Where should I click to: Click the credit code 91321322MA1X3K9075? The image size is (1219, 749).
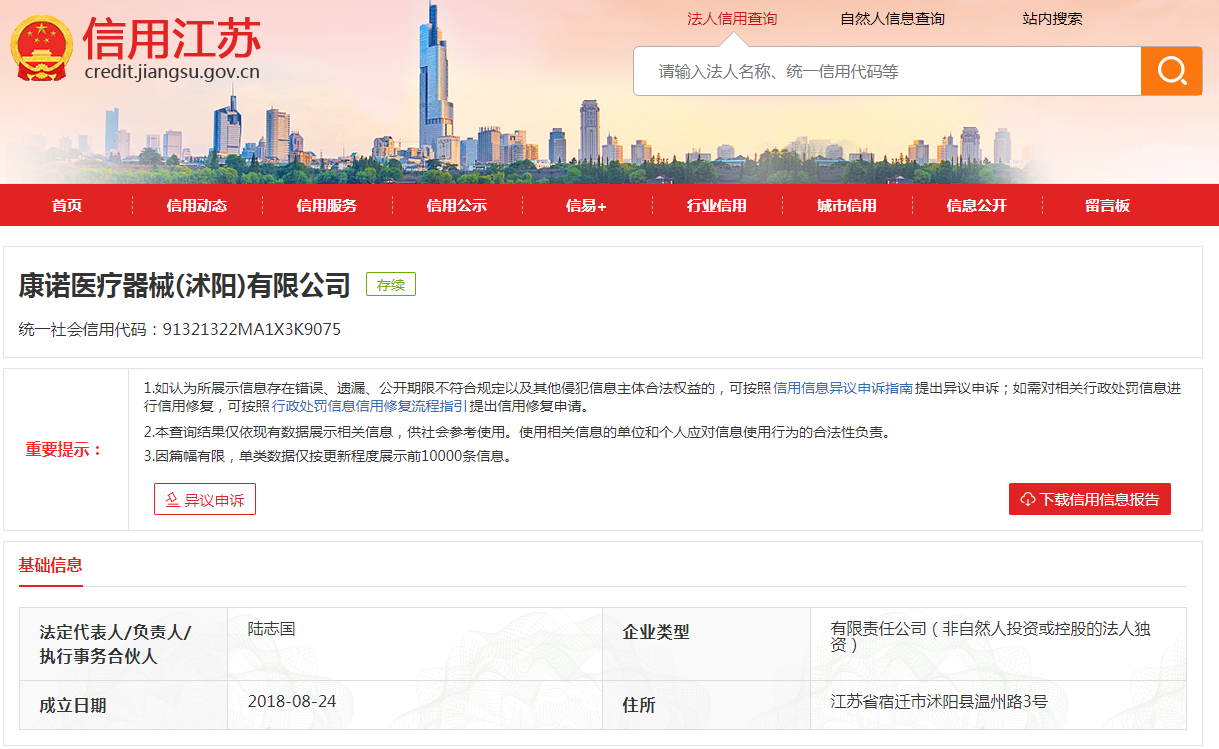click(251, 329)
